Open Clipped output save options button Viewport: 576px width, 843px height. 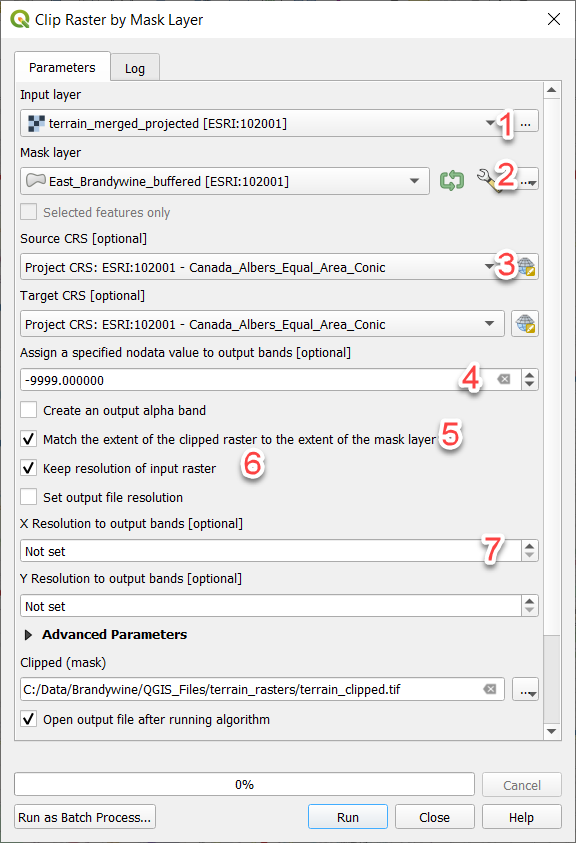(525, 689)
